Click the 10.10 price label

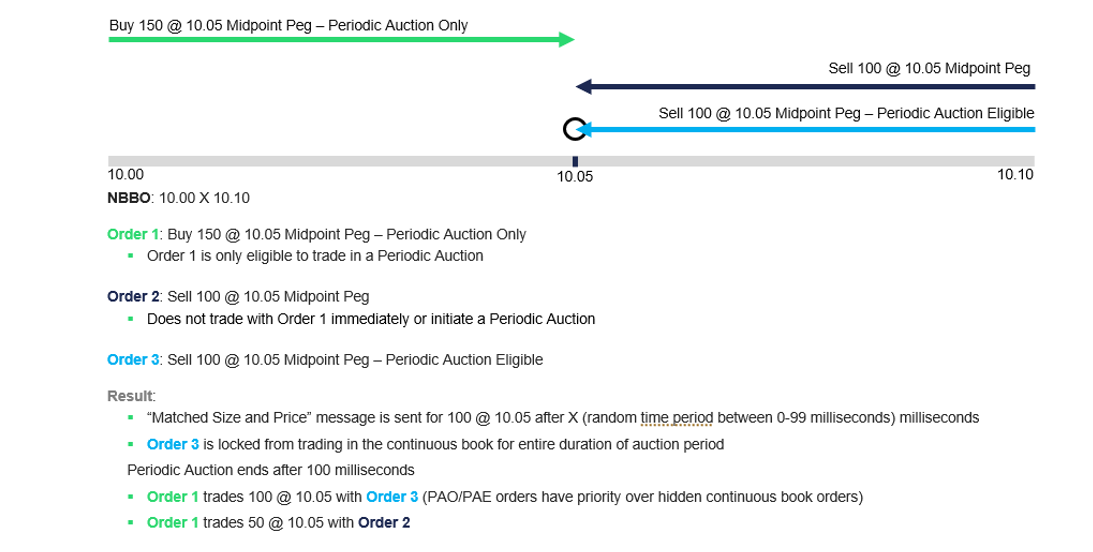(x=1015, y=174)
